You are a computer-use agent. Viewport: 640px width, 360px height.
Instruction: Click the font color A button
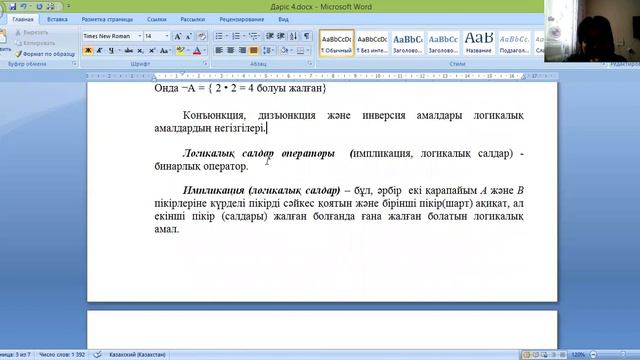pyautogui.click(x=197, y=51)
